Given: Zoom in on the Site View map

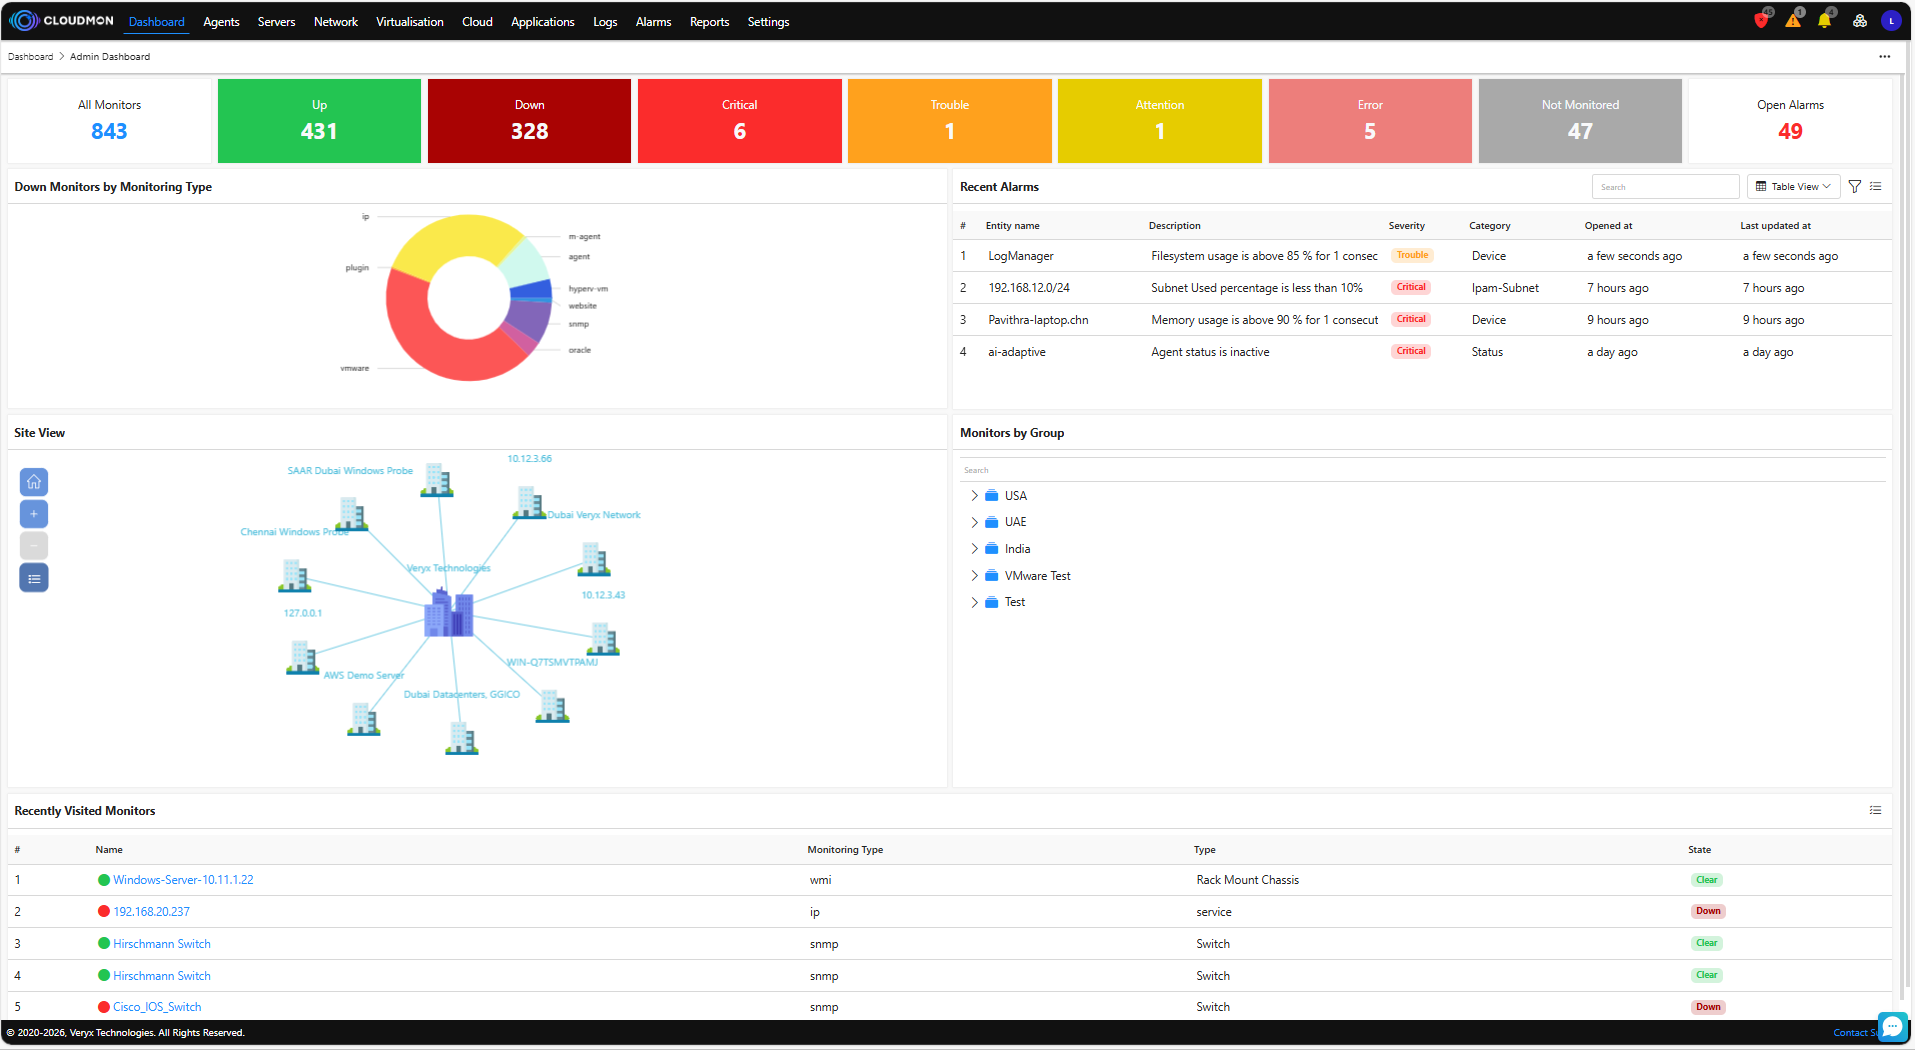Looking at the screenshot, I should pos(34,514).
